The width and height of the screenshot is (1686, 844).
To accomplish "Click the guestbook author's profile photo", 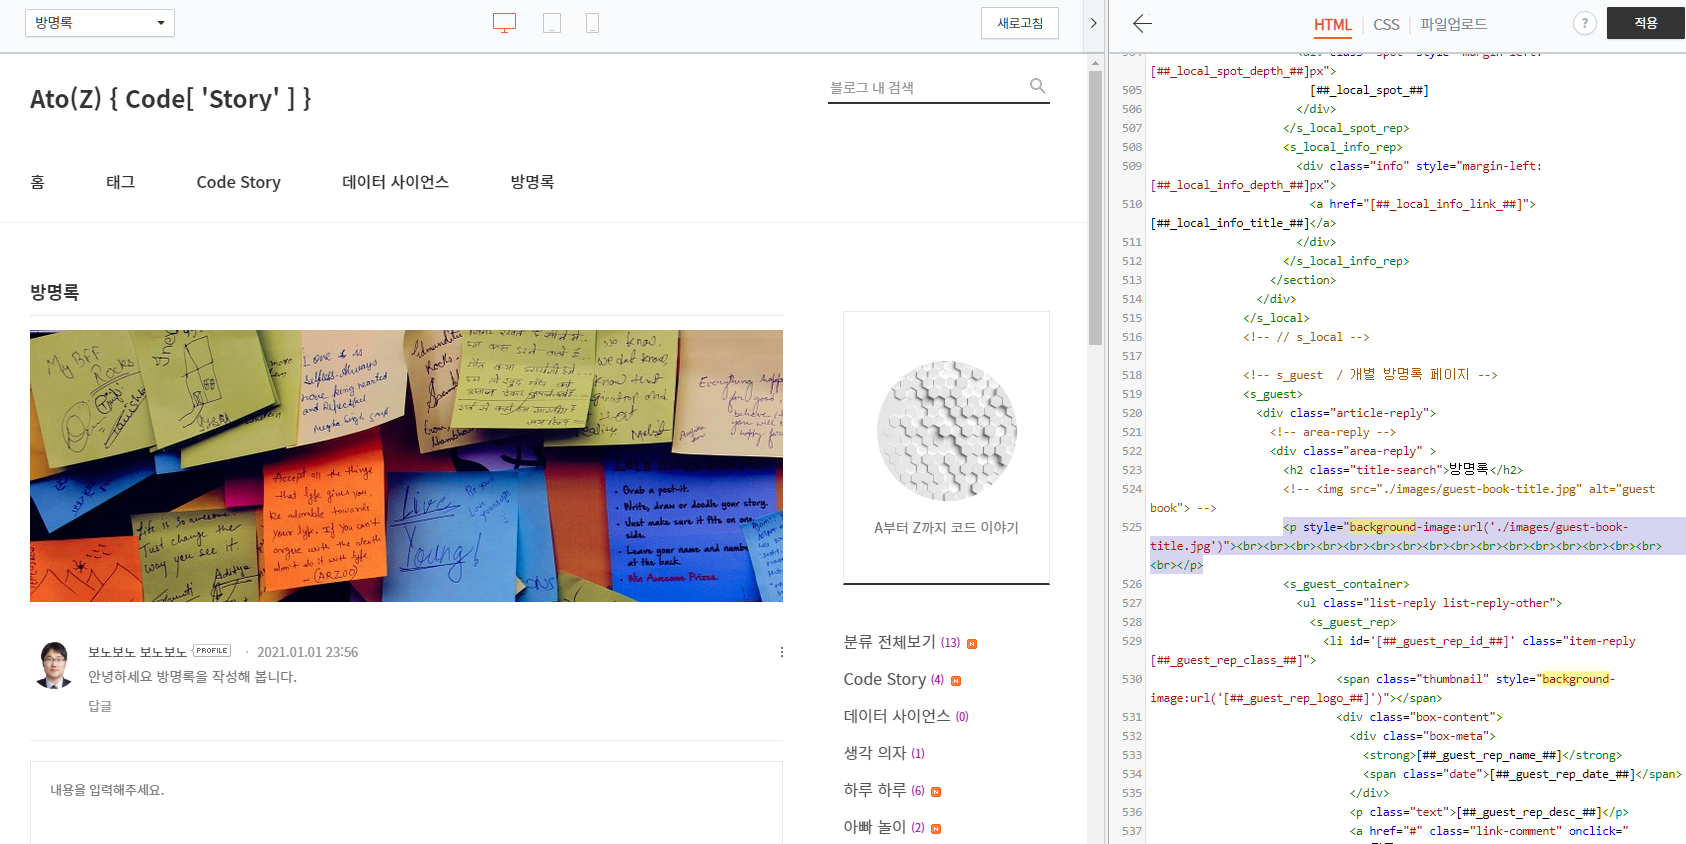I will pyautogui.click(x=54, y=665).
